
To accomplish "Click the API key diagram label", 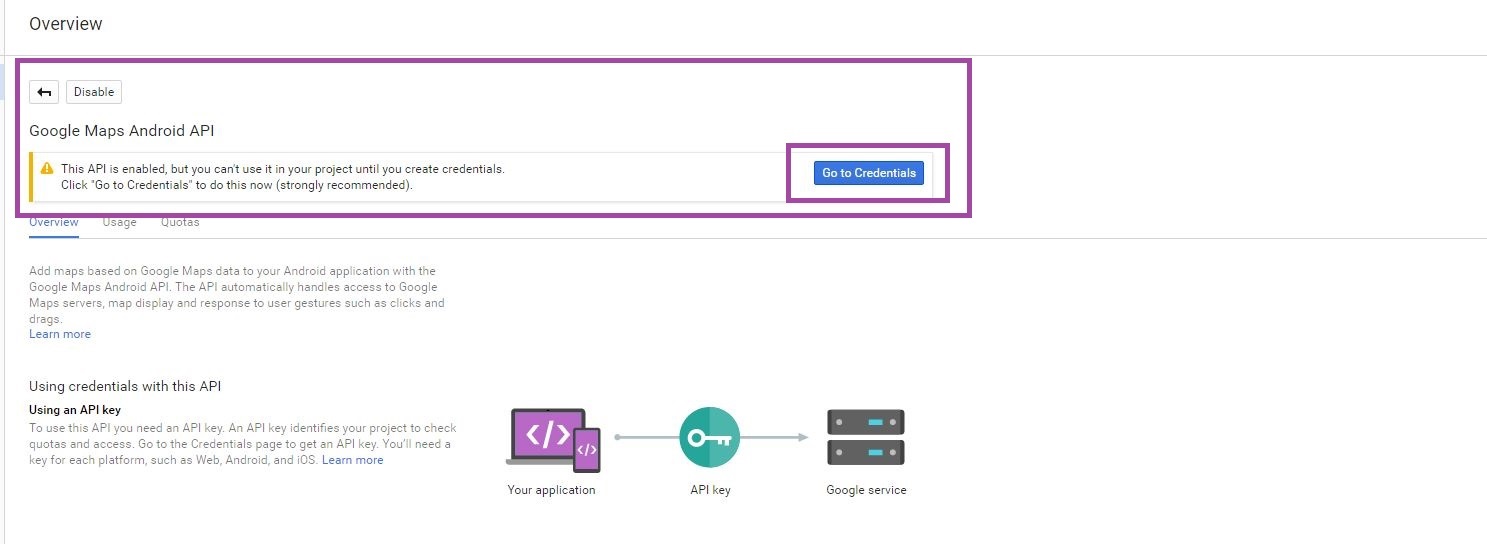I will pyautogui.click(x=710, y=490).
